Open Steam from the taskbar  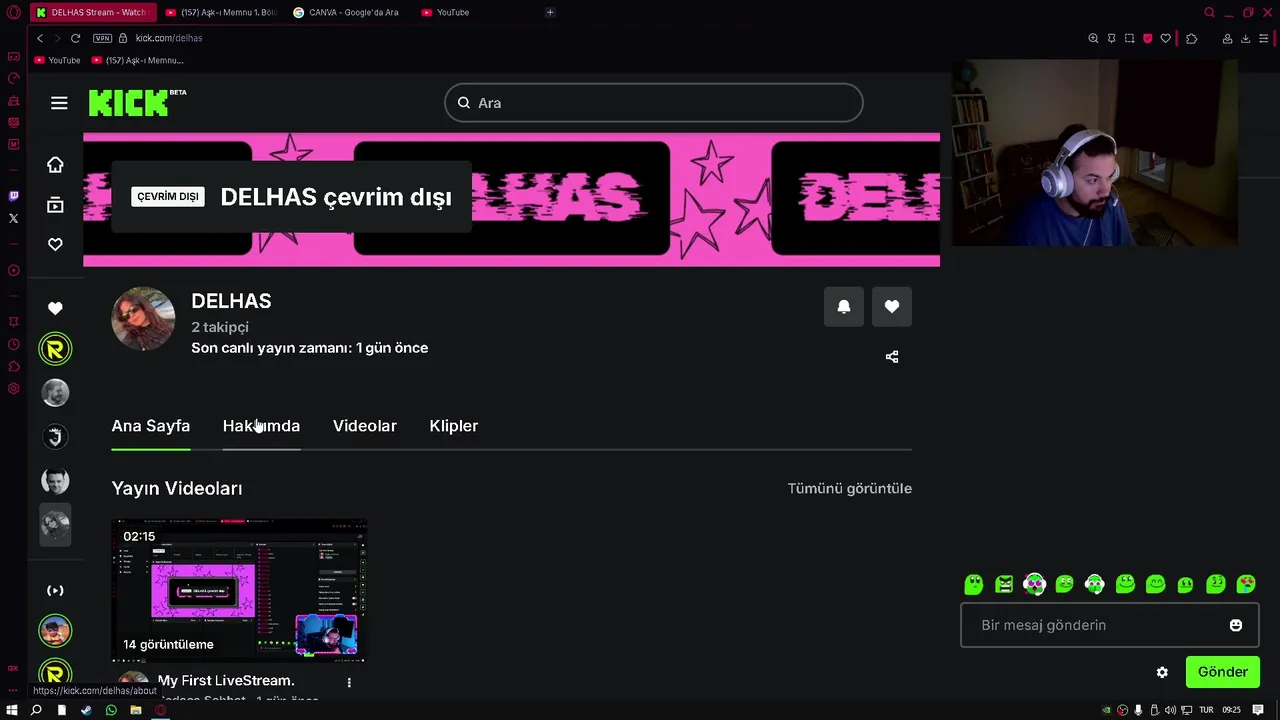pyautogui.click(x=86, y=710)
